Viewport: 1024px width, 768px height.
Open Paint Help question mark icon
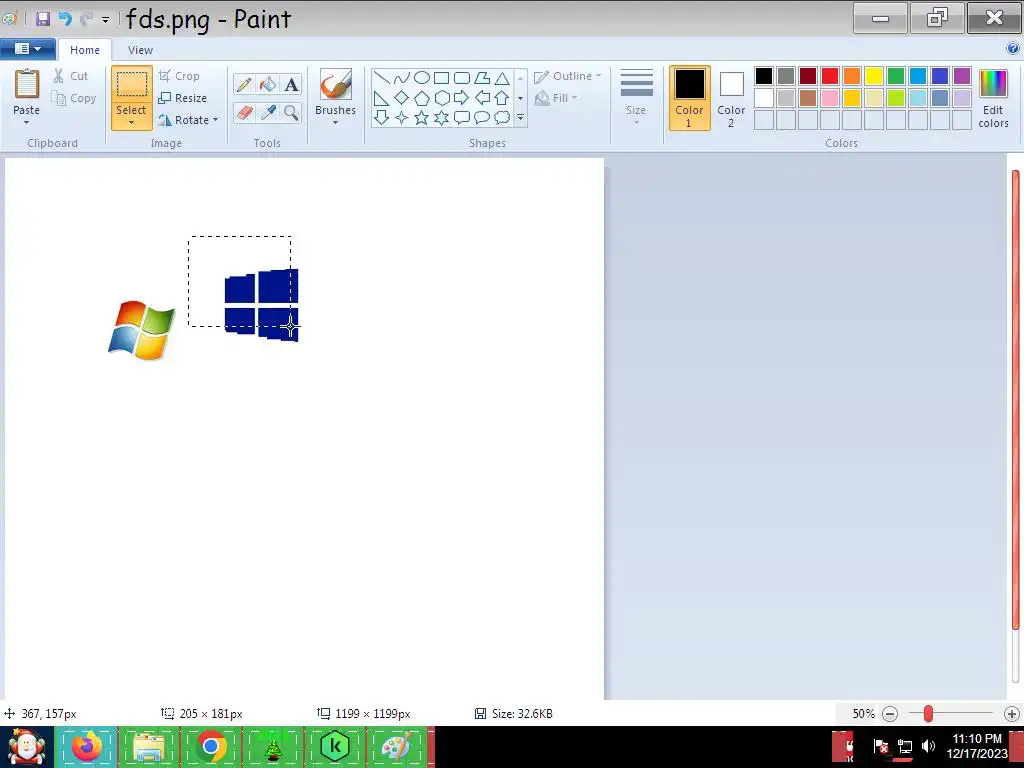pyautogui.click(x=1013, y=48)
